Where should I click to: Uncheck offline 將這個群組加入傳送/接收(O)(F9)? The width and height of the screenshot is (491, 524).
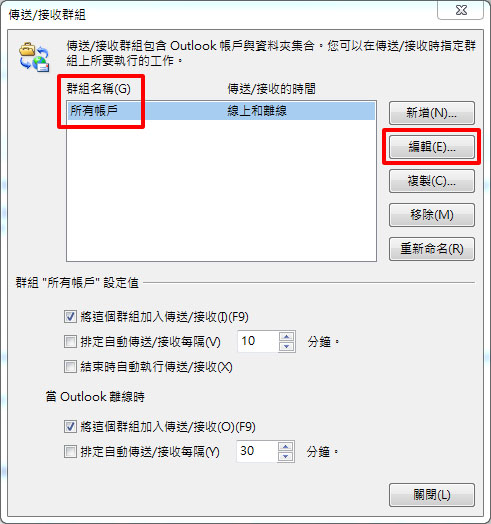70,426
